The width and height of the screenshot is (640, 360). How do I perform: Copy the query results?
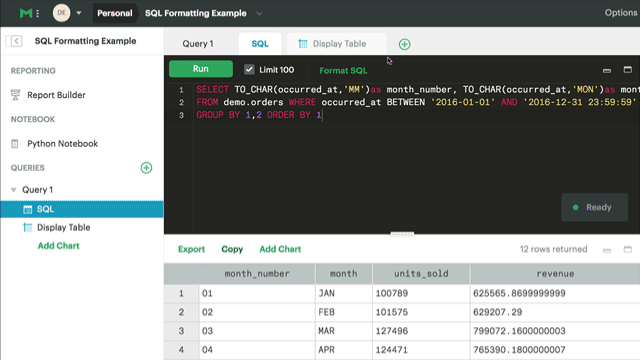coord(232,249)
